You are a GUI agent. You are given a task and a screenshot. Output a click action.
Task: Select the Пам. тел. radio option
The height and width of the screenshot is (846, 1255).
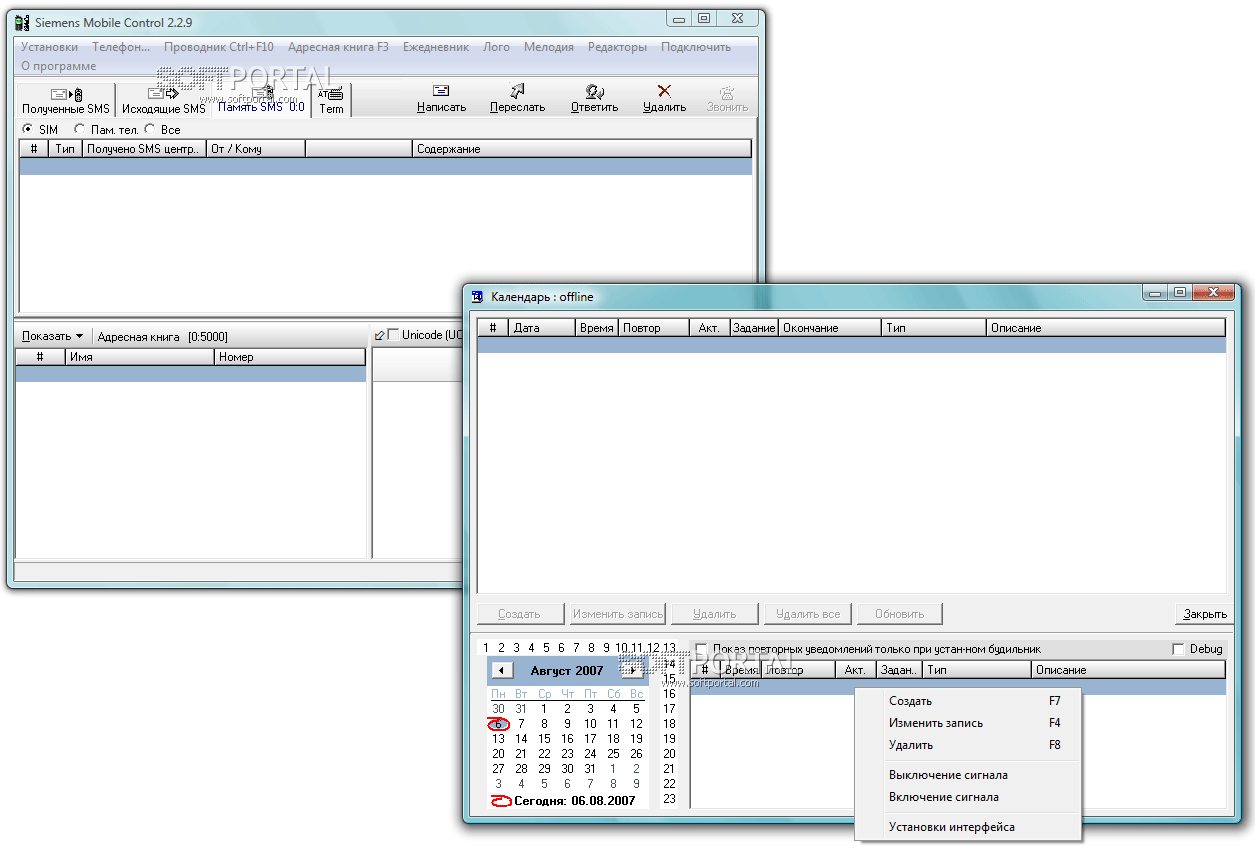point(79,130)
